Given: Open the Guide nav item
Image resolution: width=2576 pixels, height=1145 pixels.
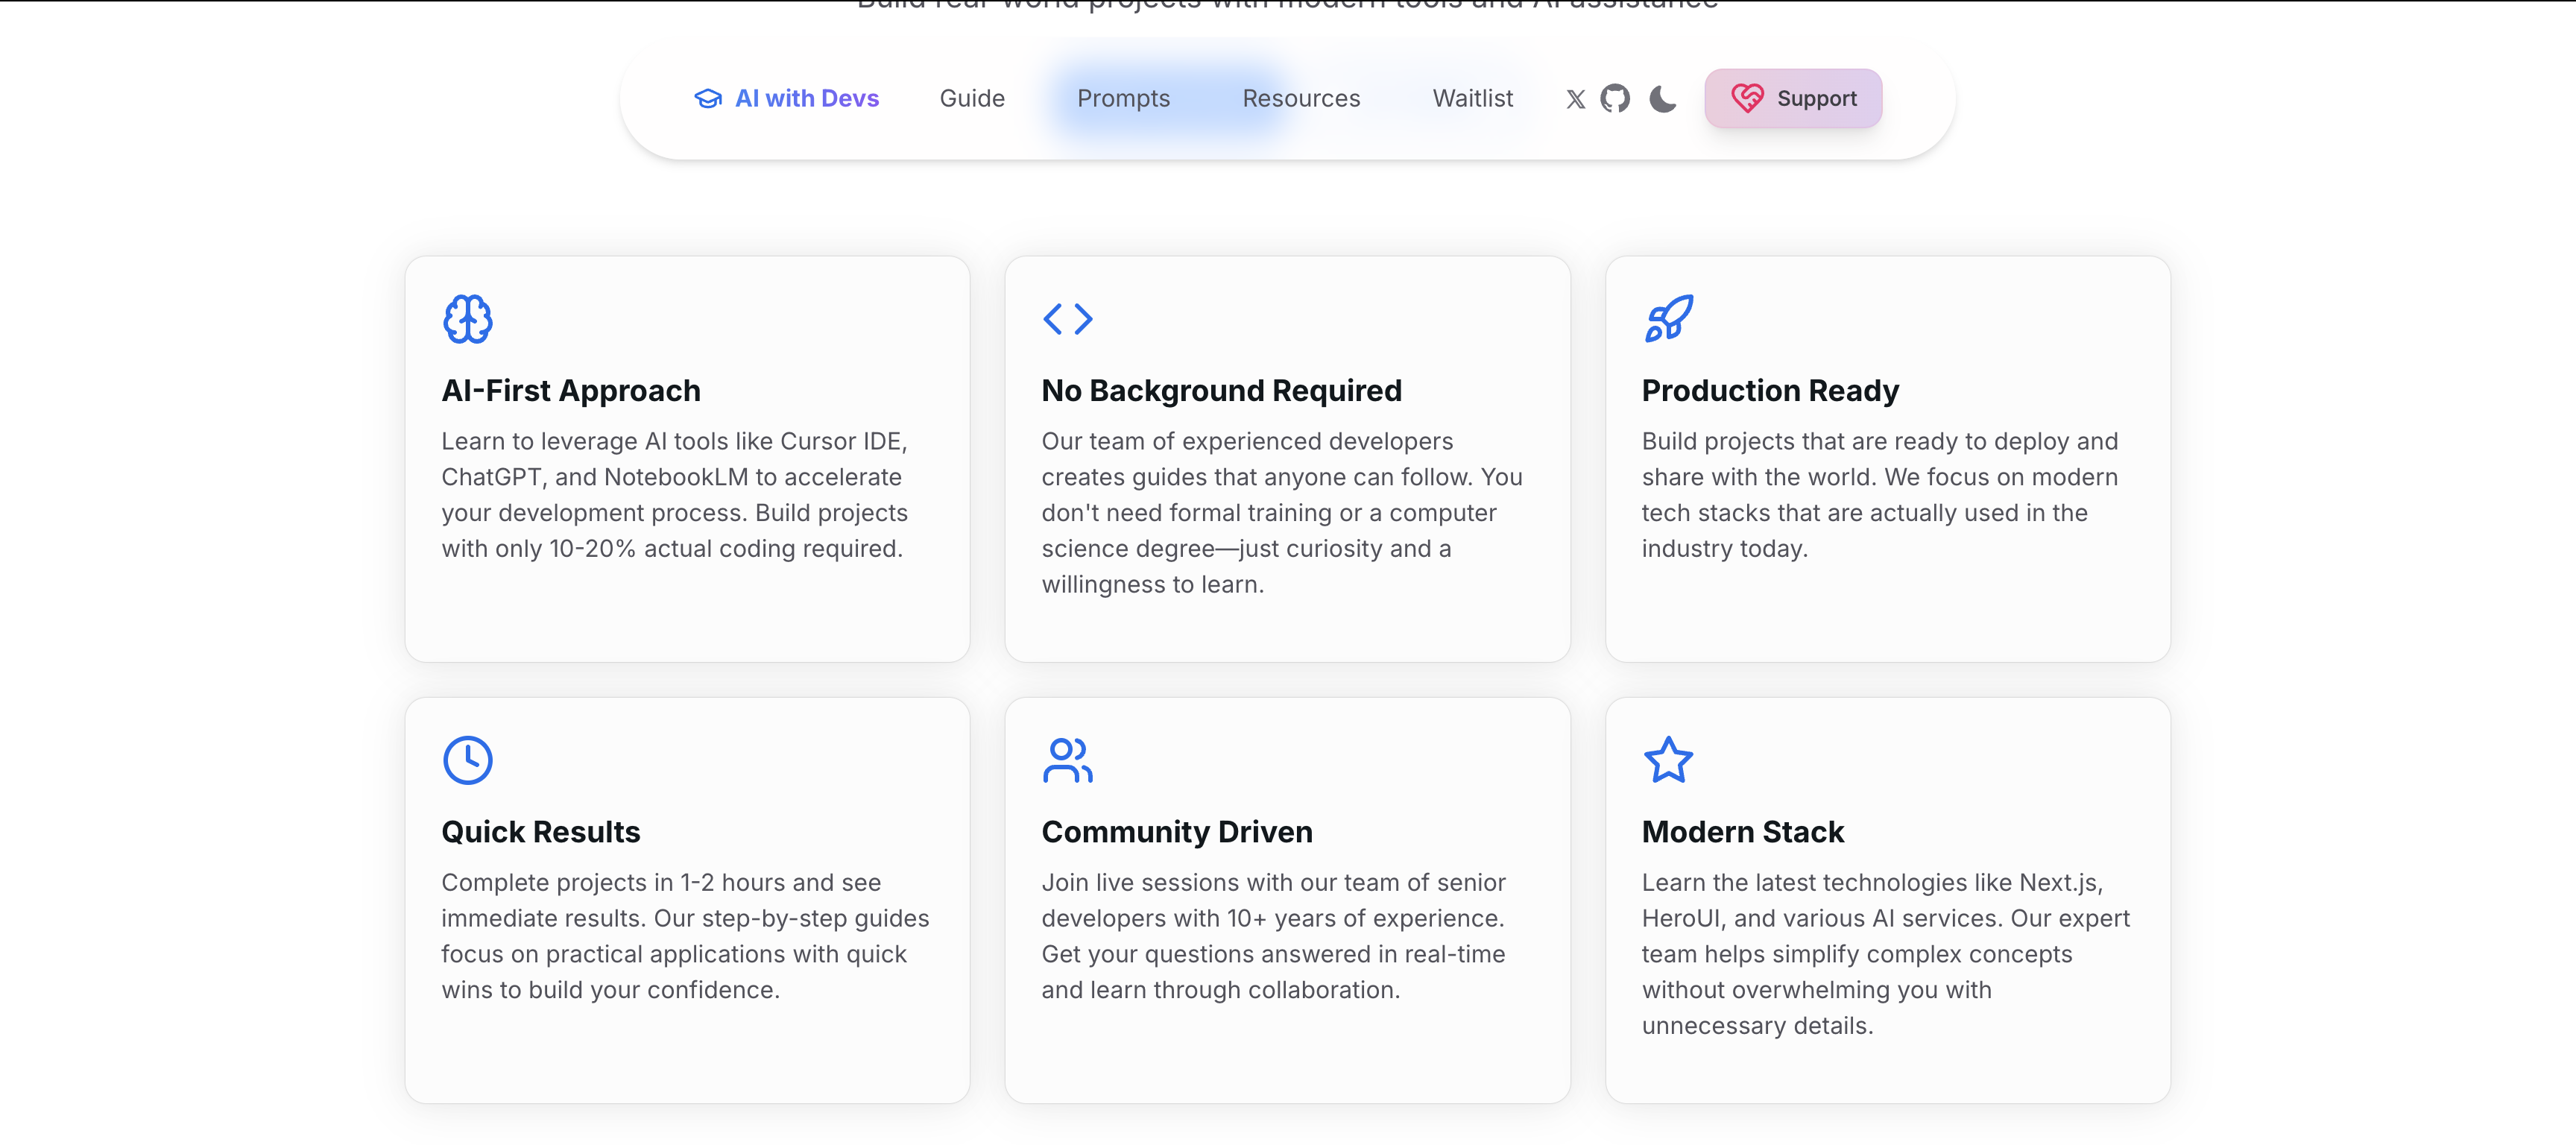Looking at the screenshot, I should pyautogui.click(x=972, y=98).
